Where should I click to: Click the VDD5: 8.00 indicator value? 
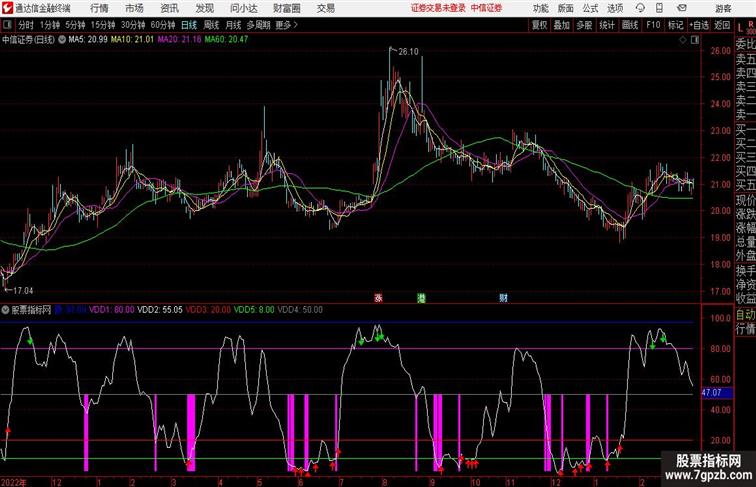pyautogui.click(x=254, y=310)
